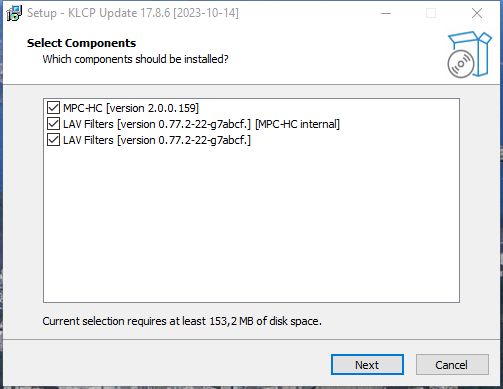Proceed with the Next button
503x389 pixels.
click(367, 365)
